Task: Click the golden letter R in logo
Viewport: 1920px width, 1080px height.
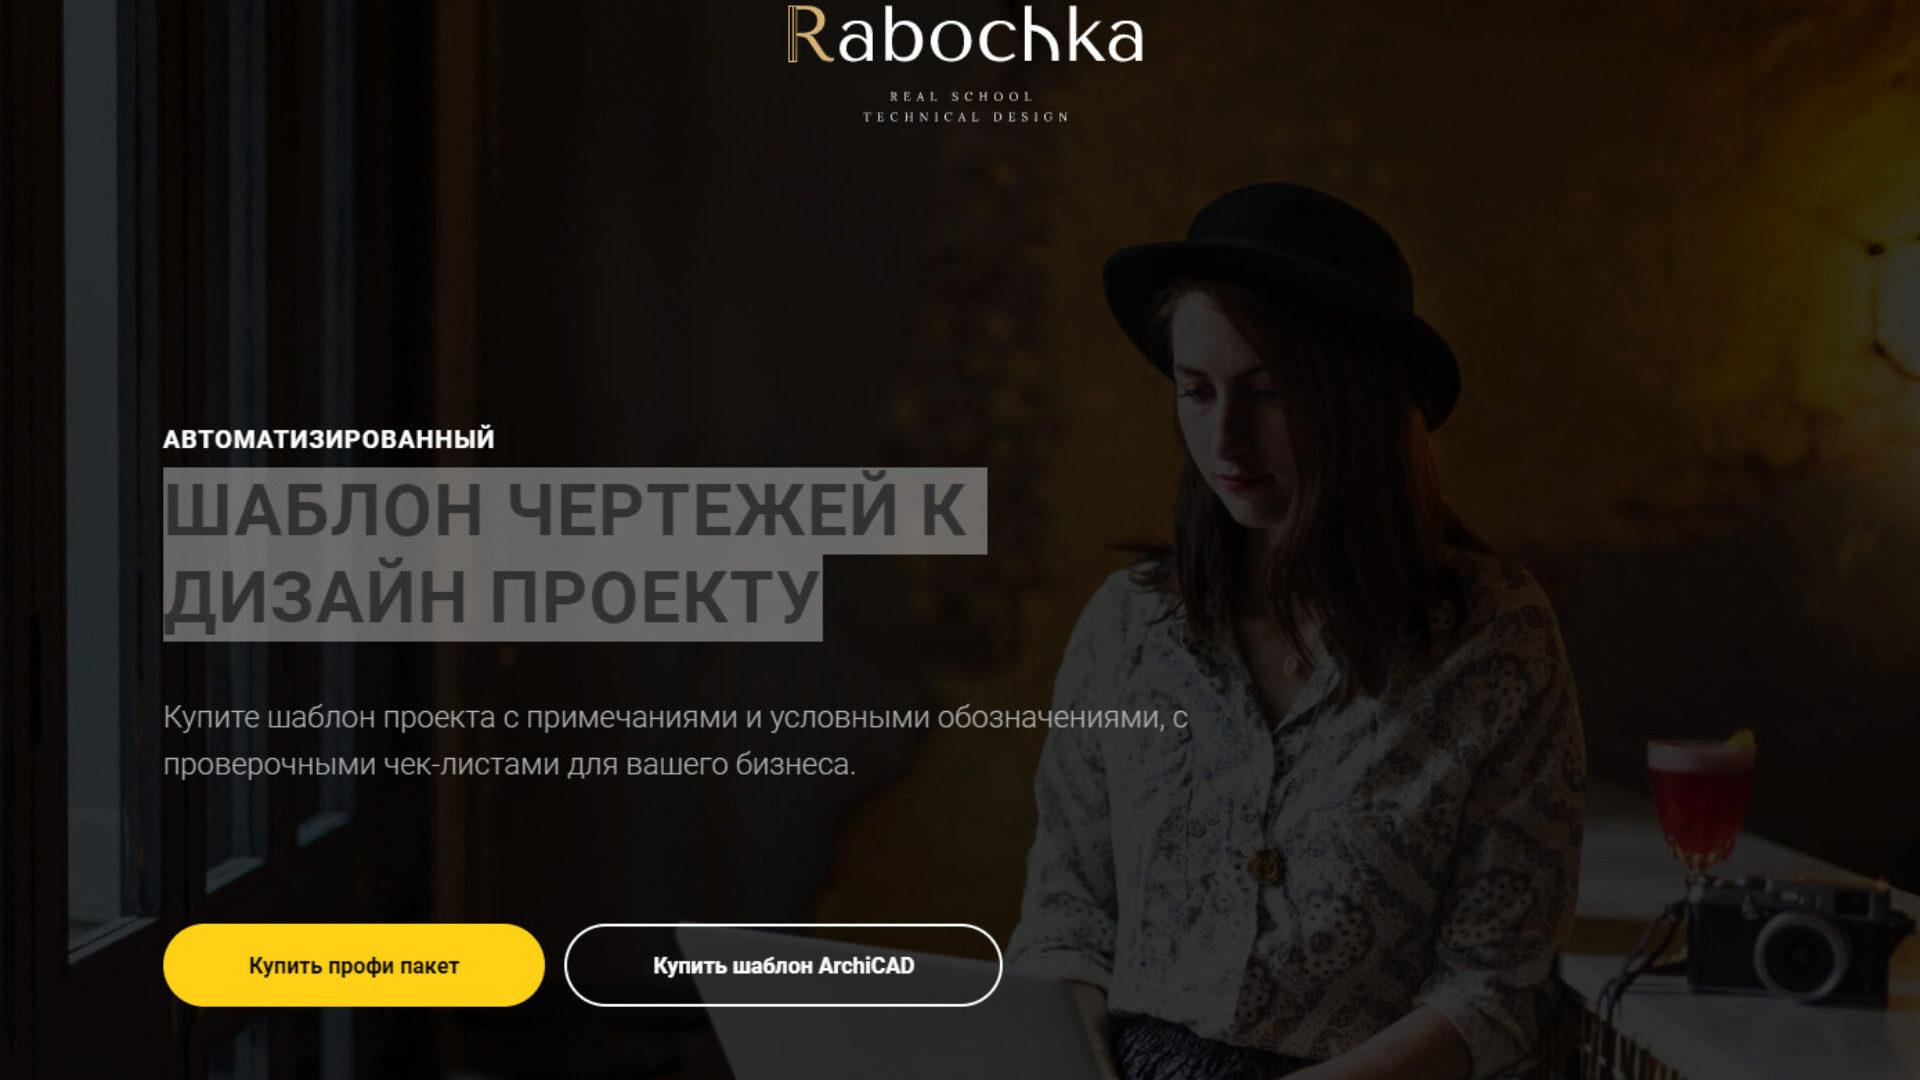Action: tap(810, 36)
